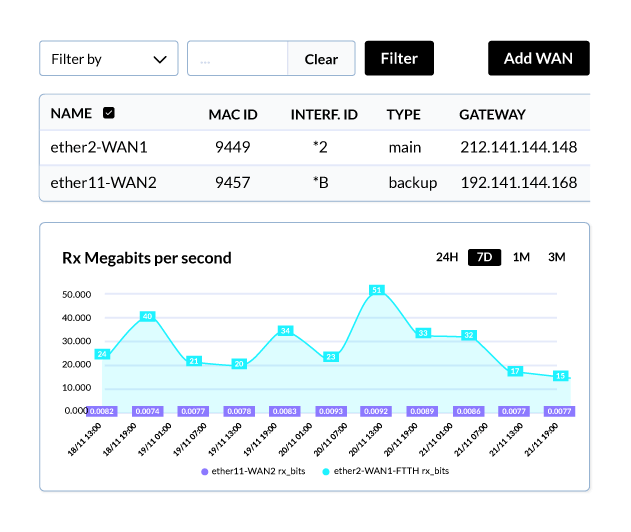The height and width of the screenshot is (532, 631).
Task: Click the MAC ID column header
Action: [233, 115]
